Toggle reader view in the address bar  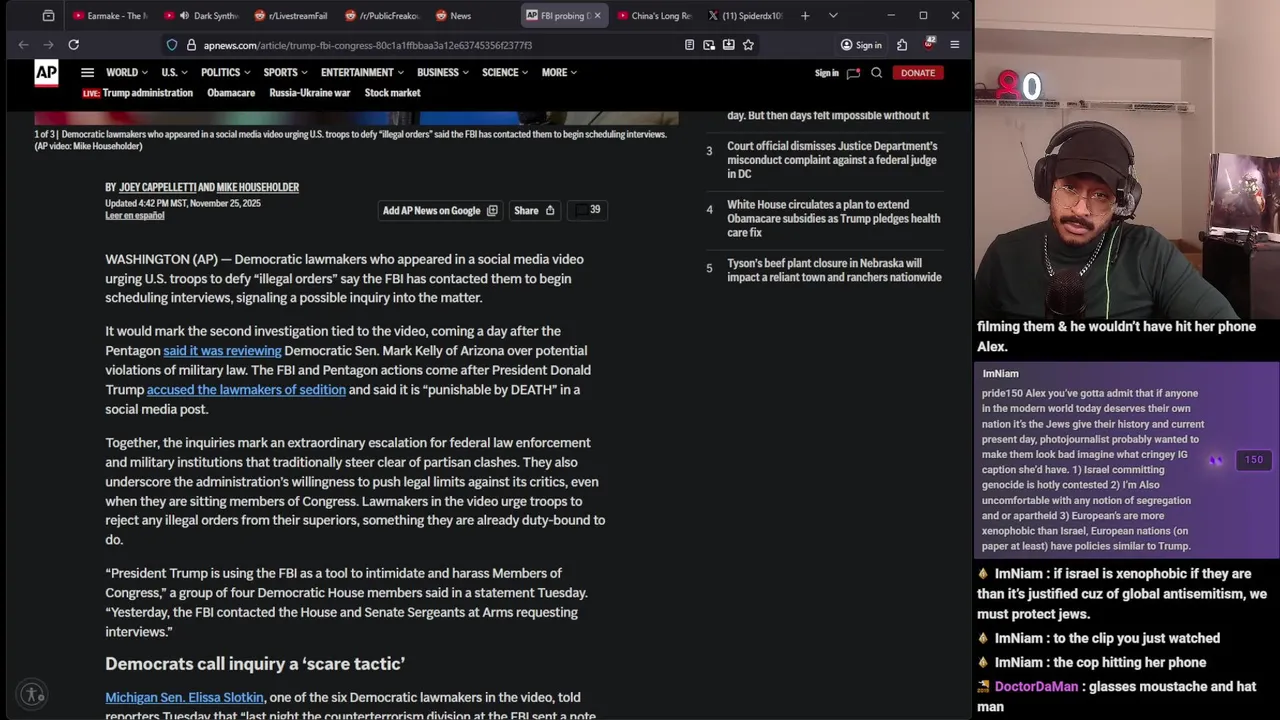click(689, 45)
